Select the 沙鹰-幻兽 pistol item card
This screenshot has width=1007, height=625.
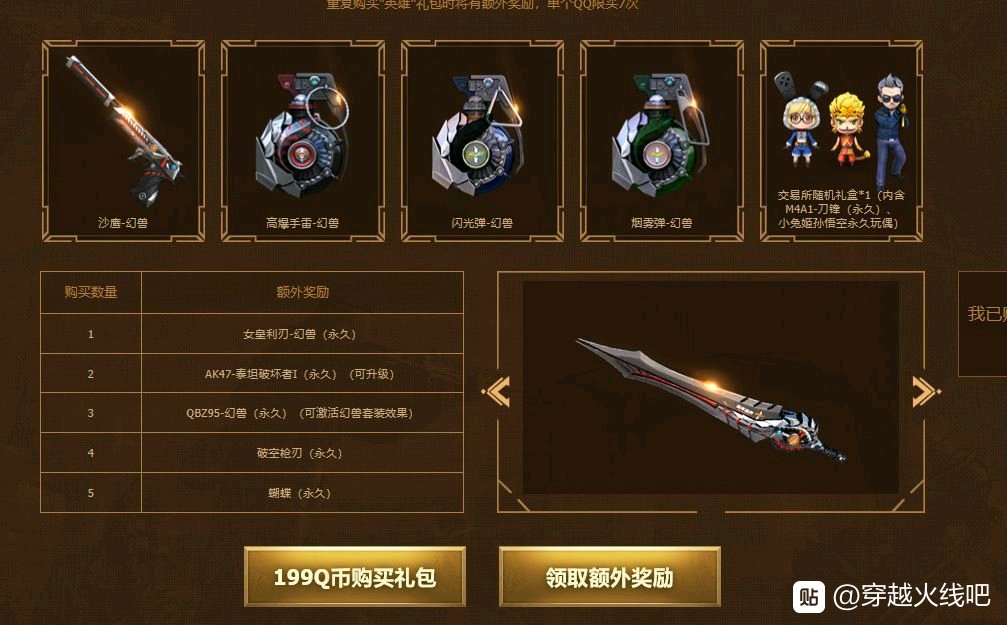[x=123, y=141]
